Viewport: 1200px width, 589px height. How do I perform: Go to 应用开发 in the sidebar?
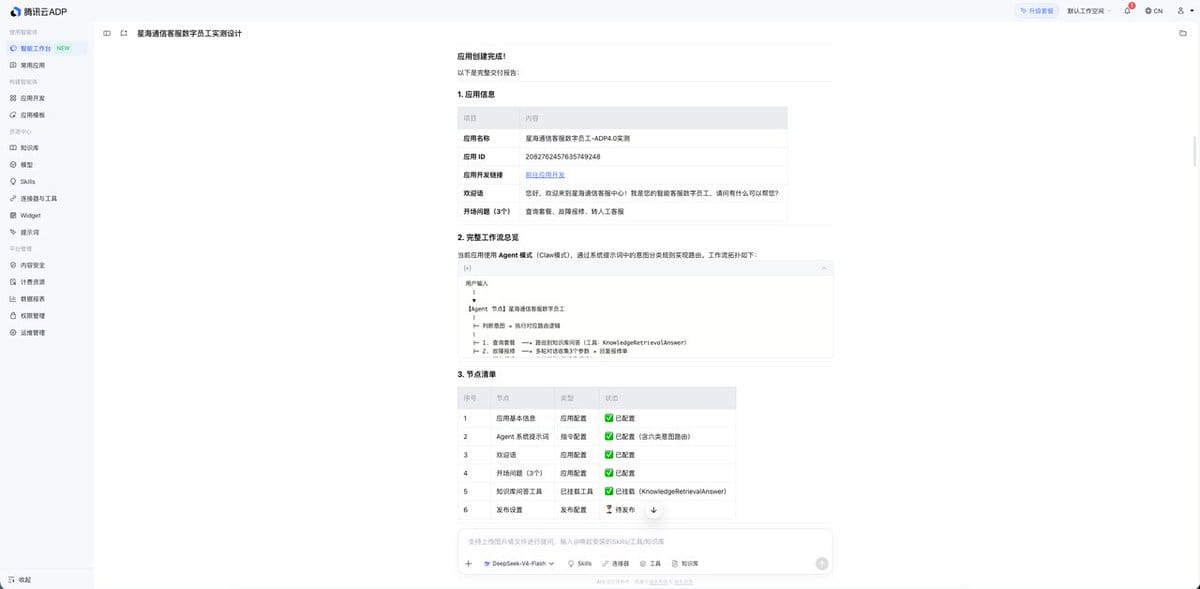click(x=46, y=98)
